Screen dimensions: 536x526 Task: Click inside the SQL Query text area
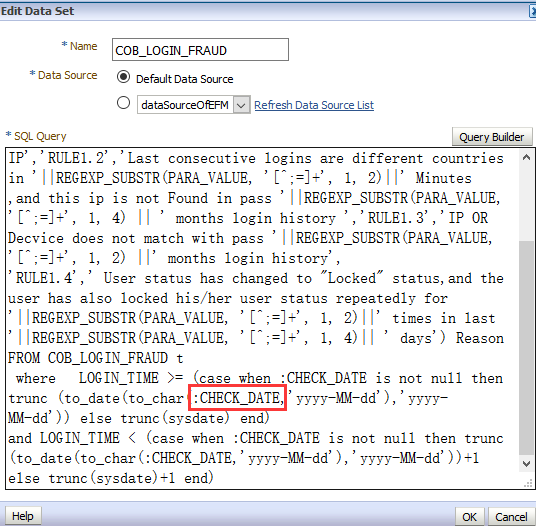tap(263, 318)
